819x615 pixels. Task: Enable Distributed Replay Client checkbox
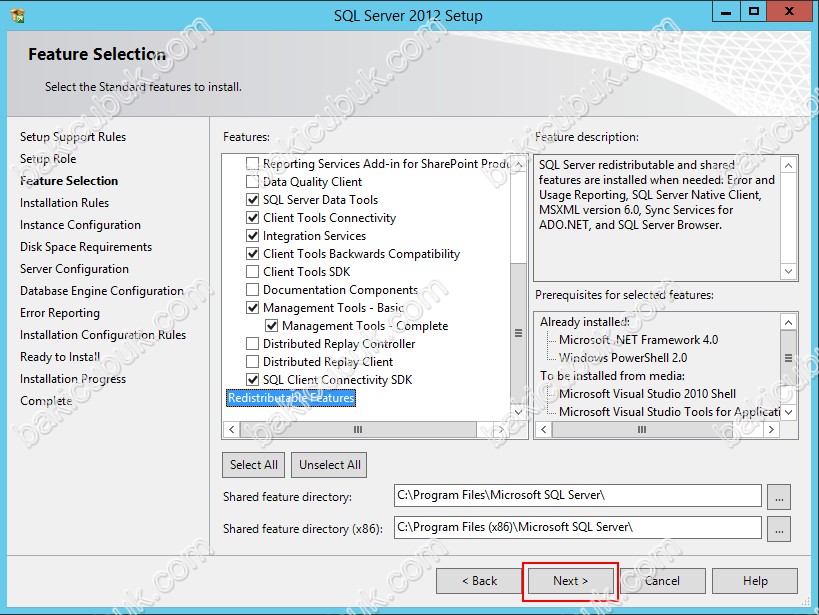click(x=252, y=362)
